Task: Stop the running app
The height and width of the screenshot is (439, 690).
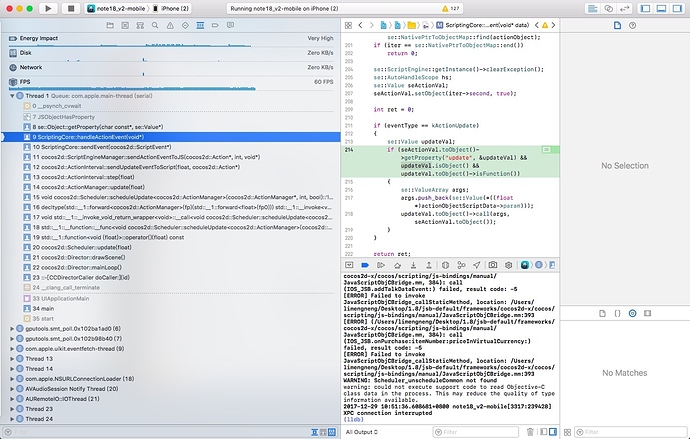Action: 70,8
